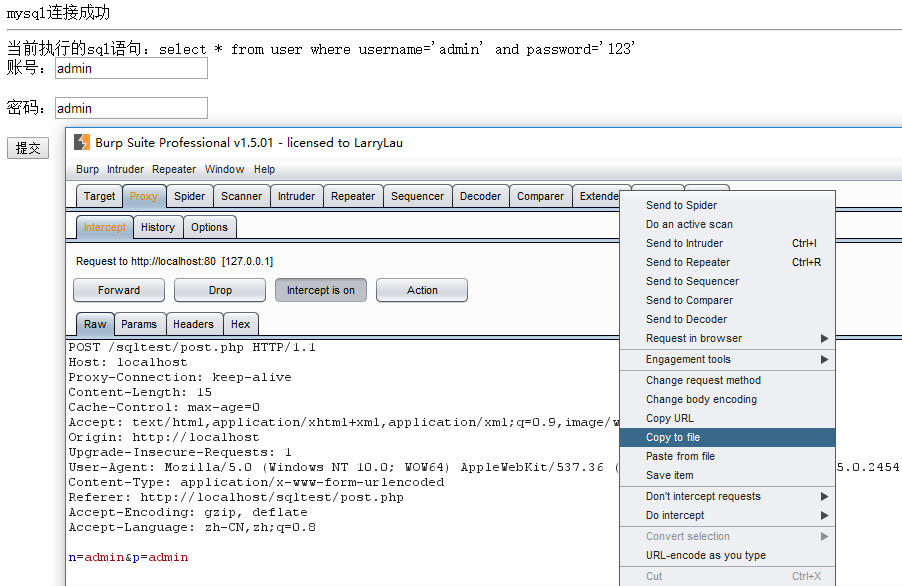This screenshot has width=902, height=586.
Task: Click the 密码 password input field
Action: (131, 108)
